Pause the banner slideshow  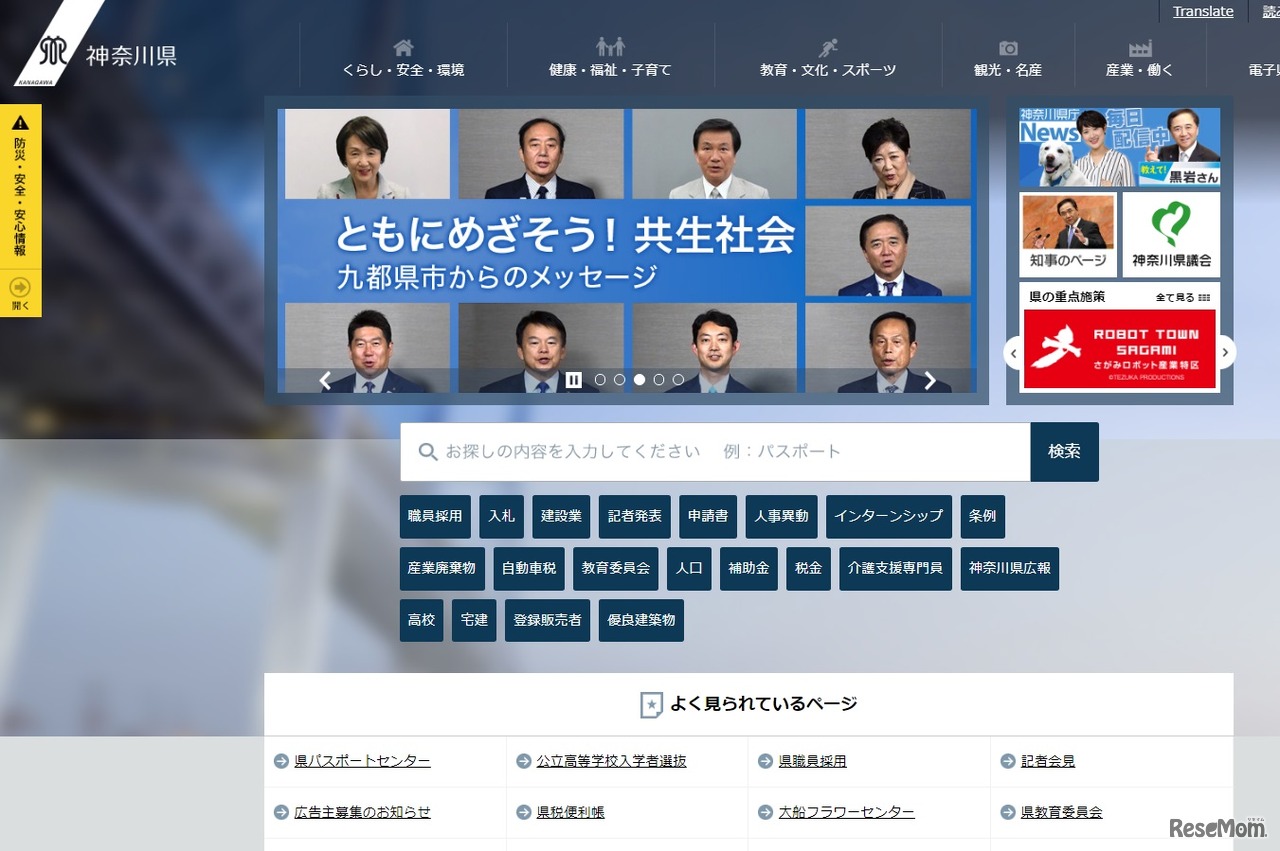[574, 380]
